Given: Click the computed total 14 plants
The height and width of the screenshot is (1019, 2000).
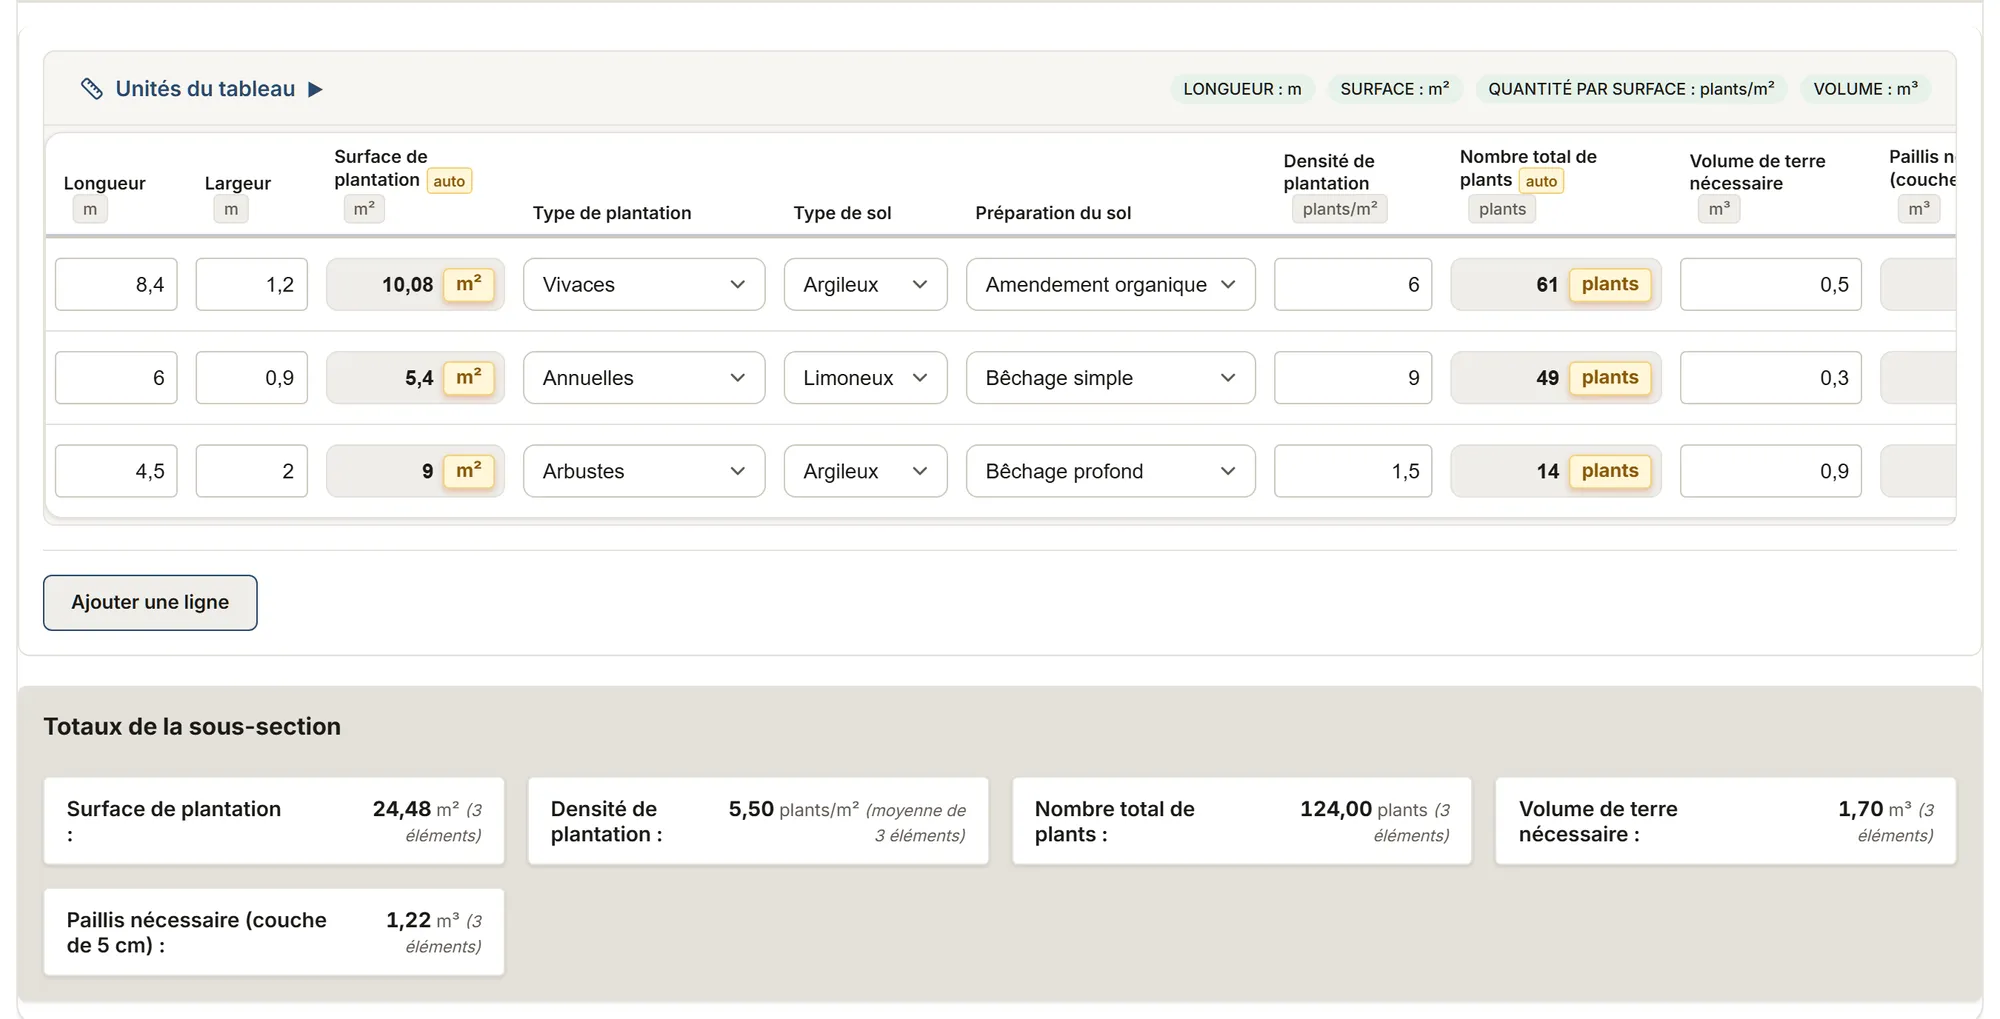Looking at the screenshot, I should coord(1556,471).
